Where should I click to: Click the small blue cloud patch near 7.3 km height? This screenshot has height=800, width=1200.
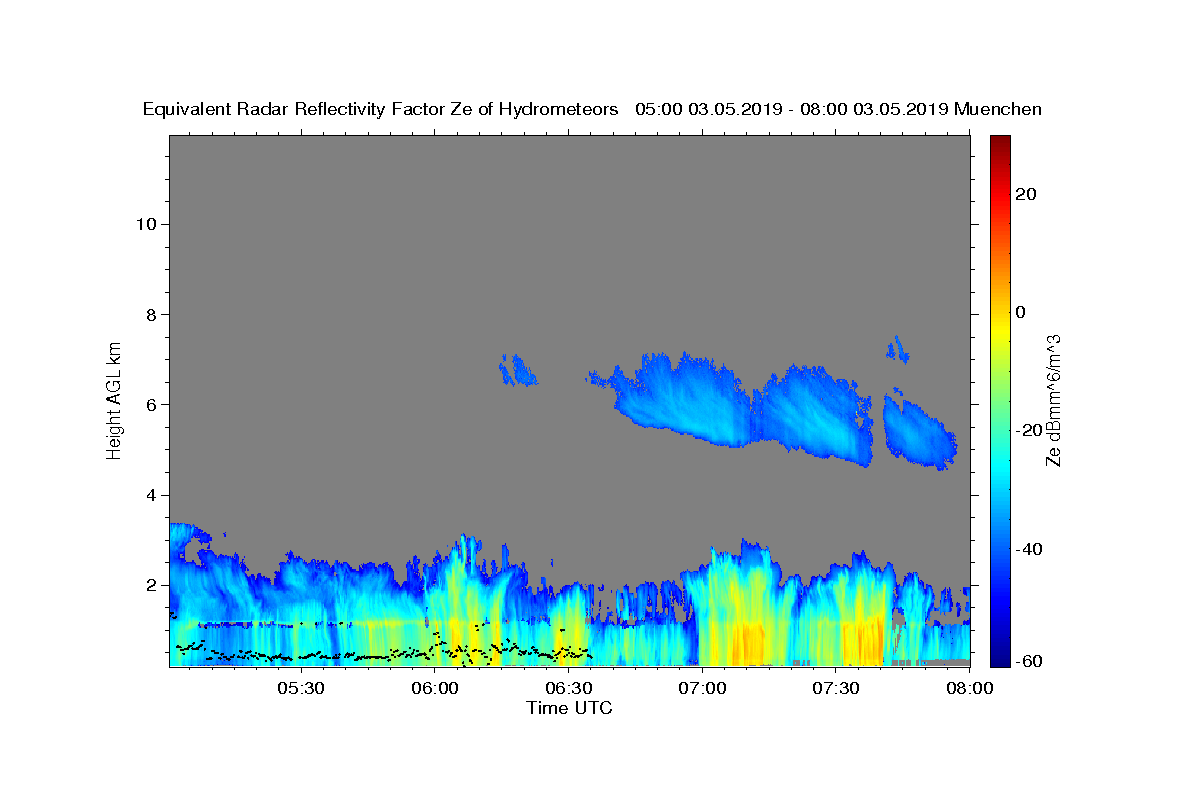(x=897, y=349)
